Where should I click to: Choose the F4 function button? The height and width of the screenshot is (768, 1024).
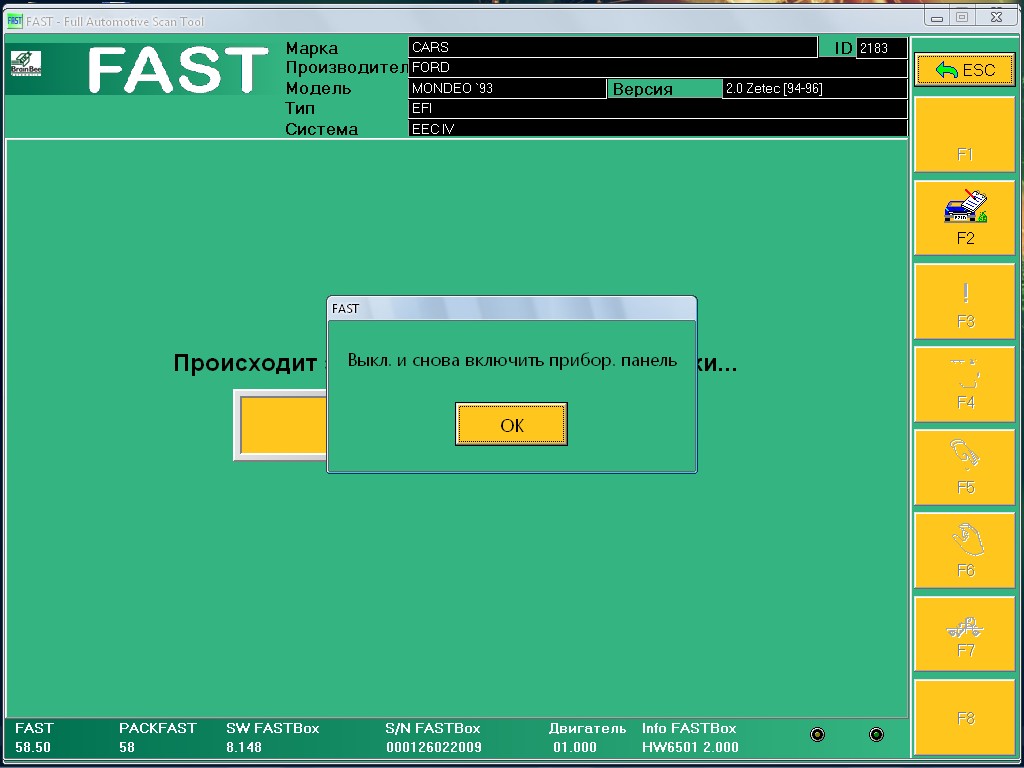tap(965, 384)
